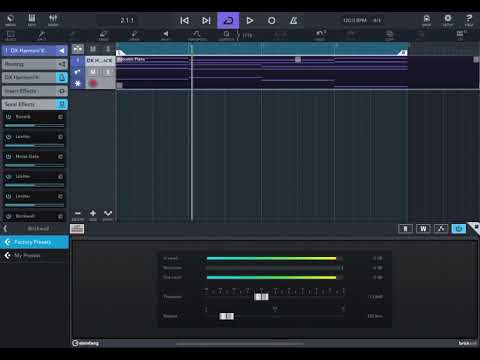Arm the DX HarmonX track for recording

[x=93, y=83]
